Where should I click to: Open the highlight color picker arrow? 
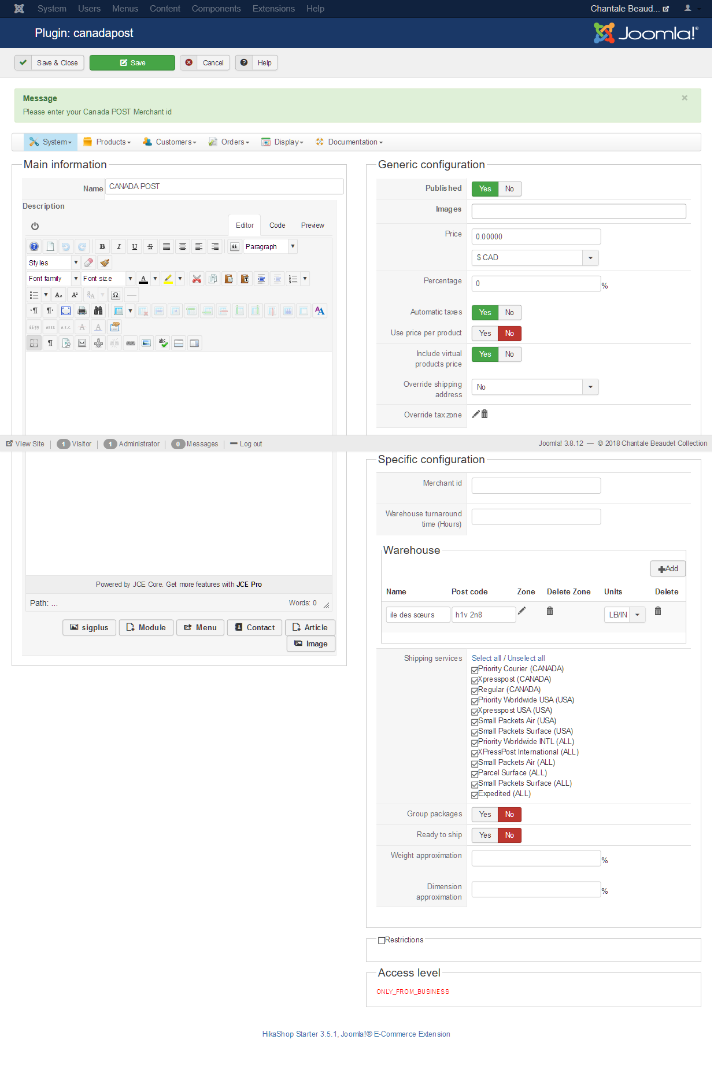coord(180,279)
